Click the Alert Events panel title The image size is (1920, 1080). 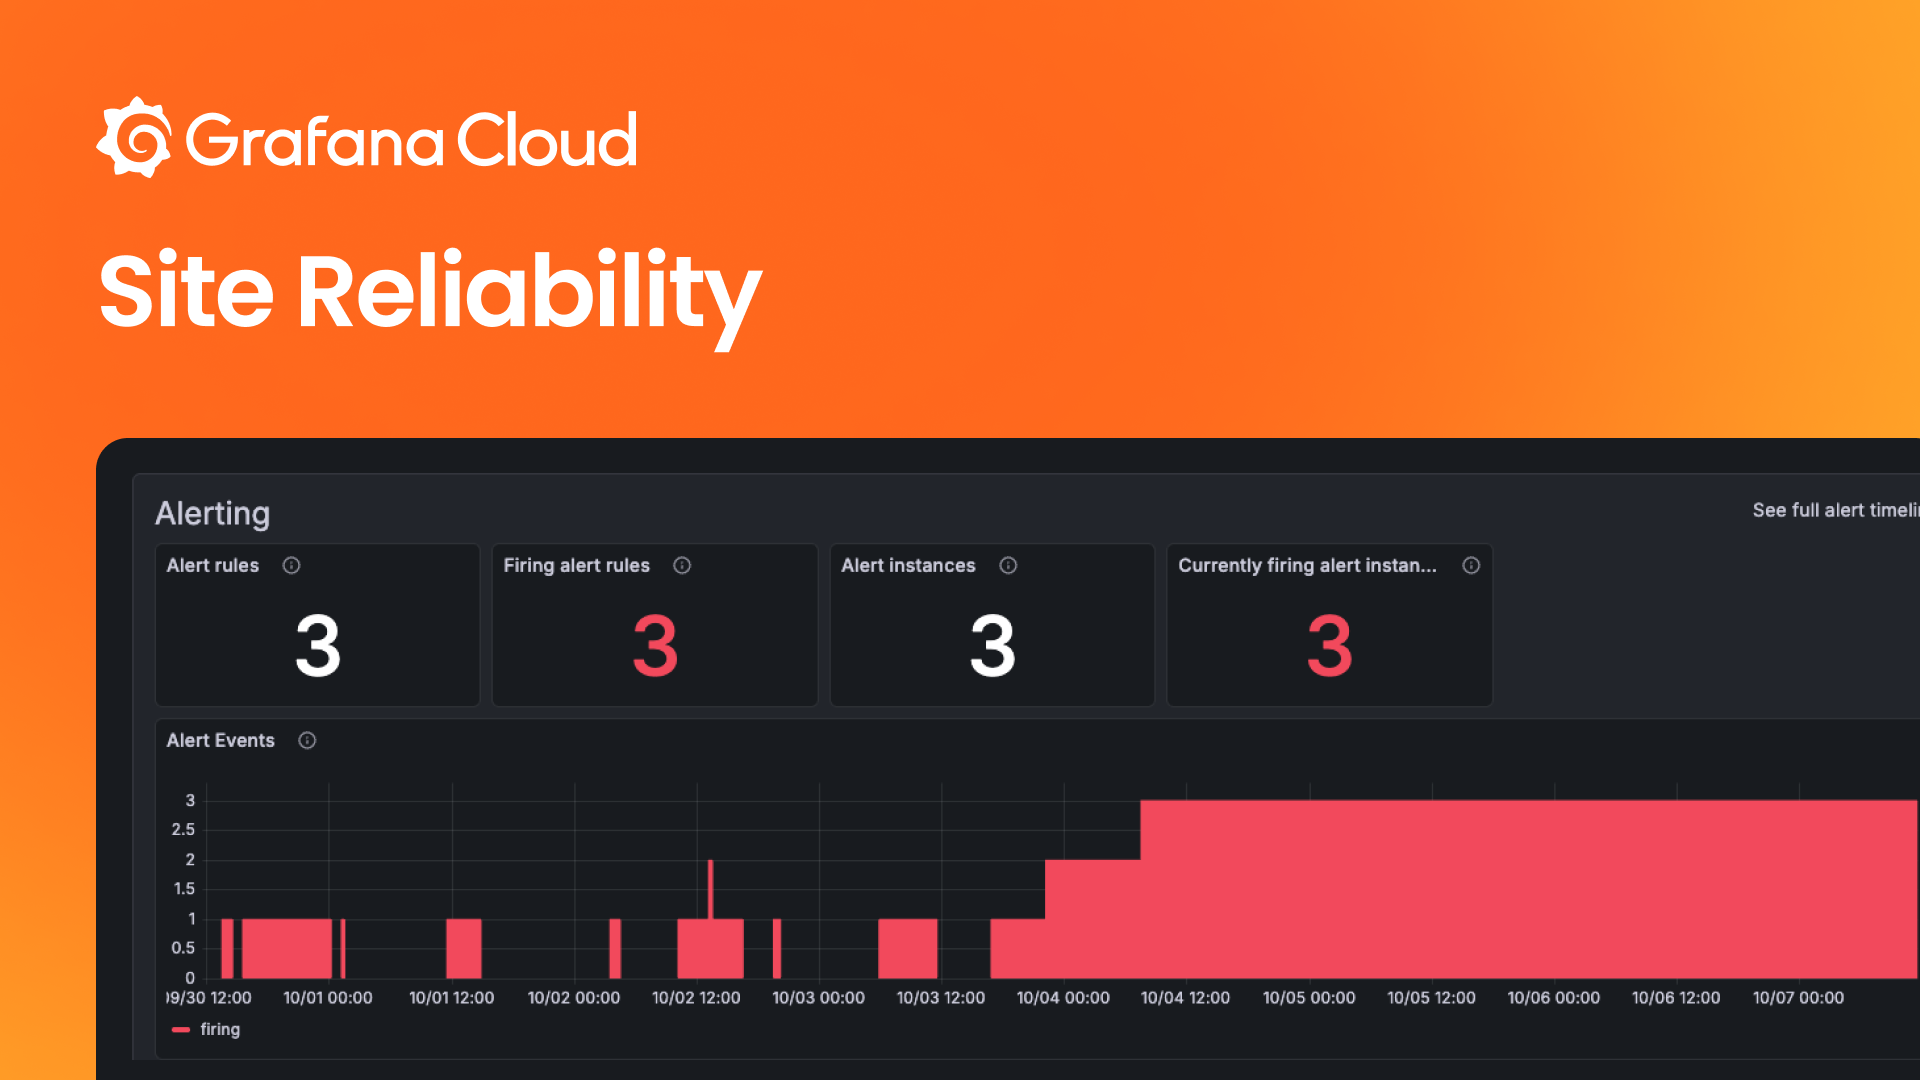click(x=220, y=741)
